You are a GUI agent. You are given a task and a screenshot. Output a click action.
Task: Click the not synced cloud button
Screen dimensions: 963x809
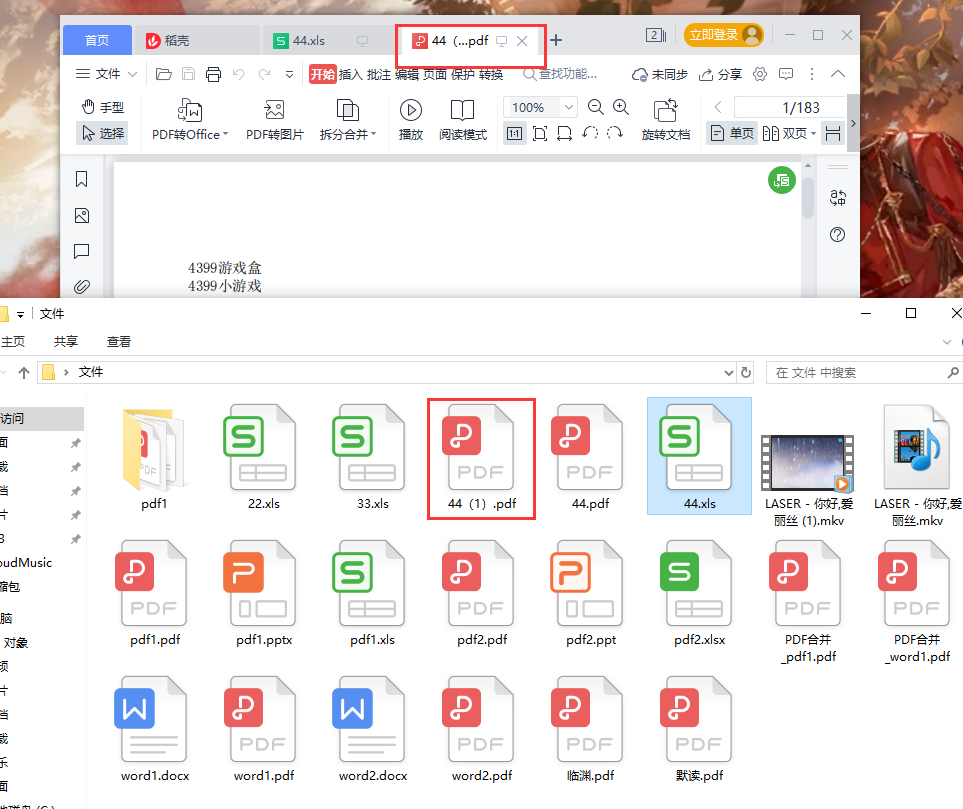tap(660, 74)
